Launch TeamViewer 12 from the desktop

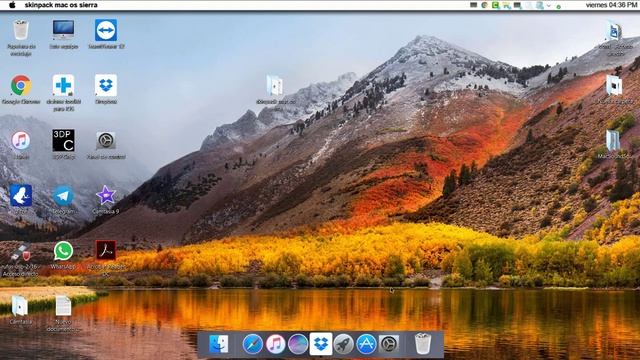pyautogui.click(x=106, y=30)
